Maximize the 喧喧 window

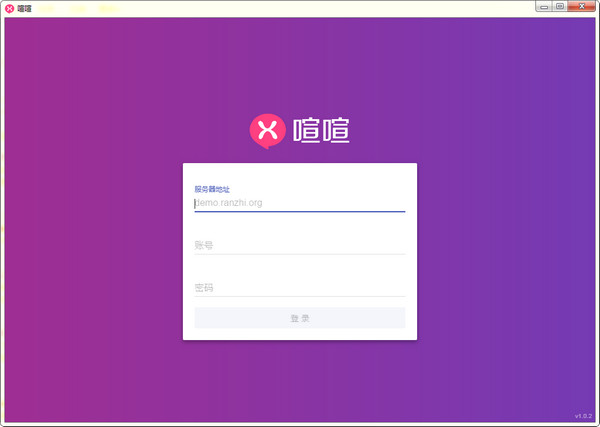pyautogui.click(x=560, y=6)
